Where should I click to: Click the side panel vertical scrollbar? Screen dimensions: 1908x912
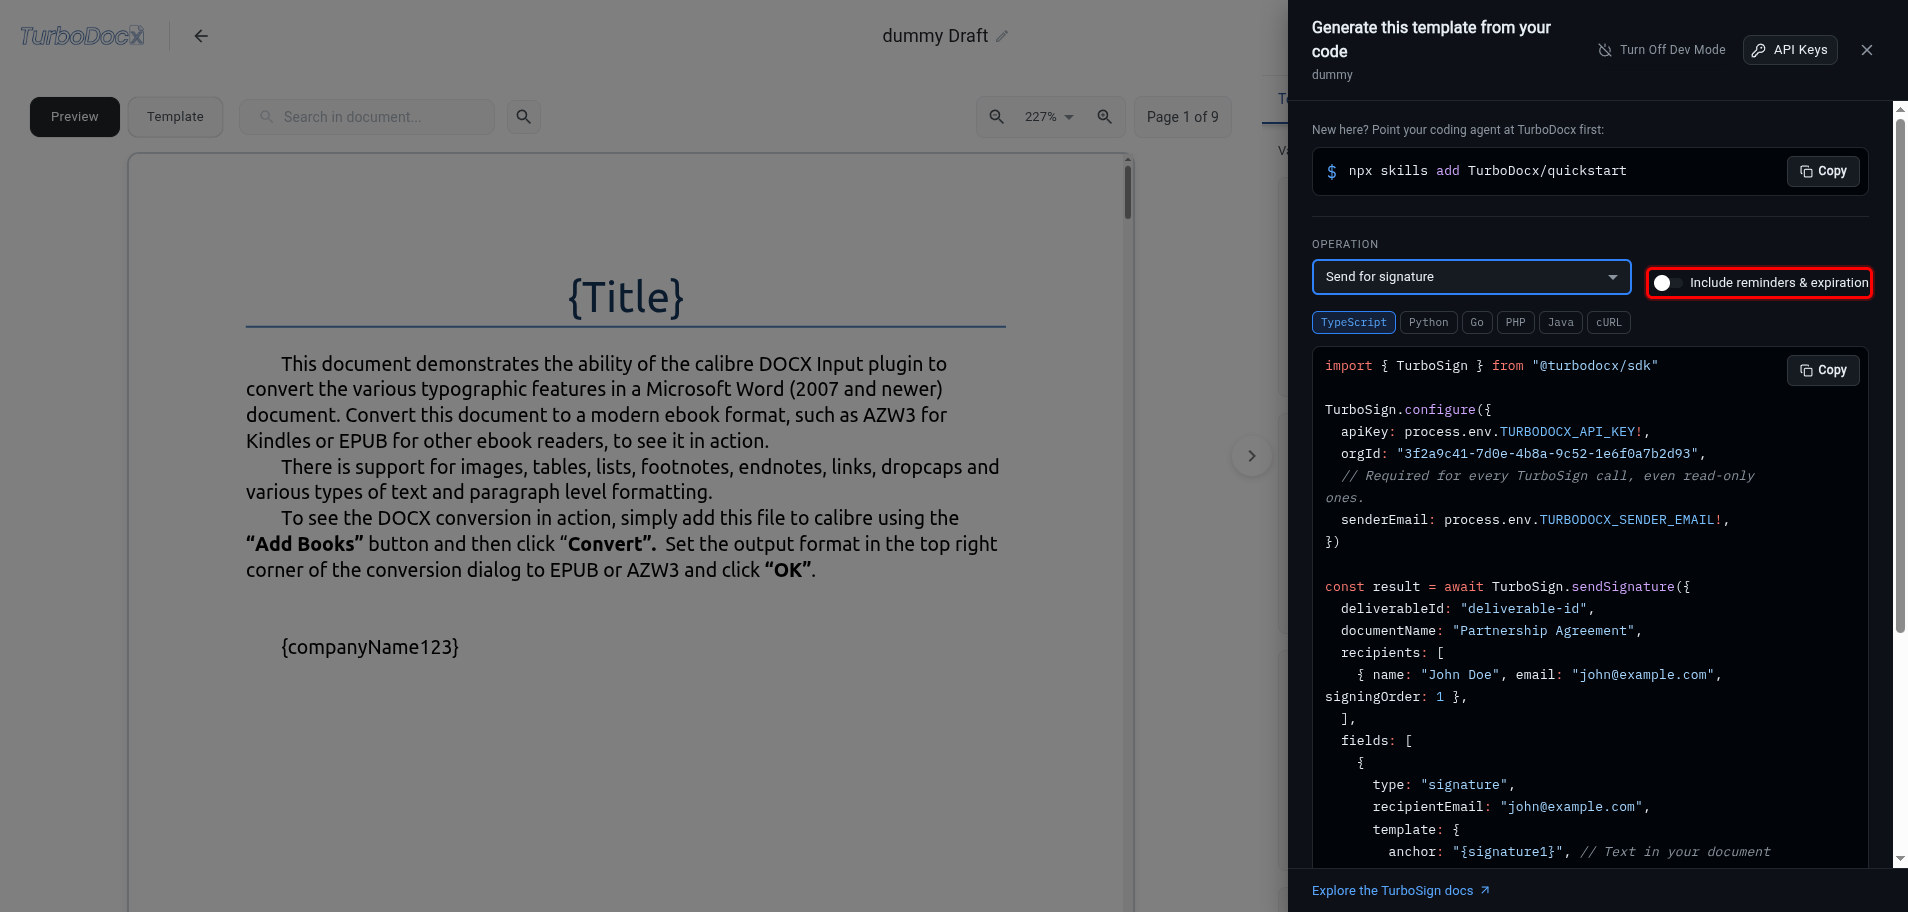click(x=1900, y=375)
